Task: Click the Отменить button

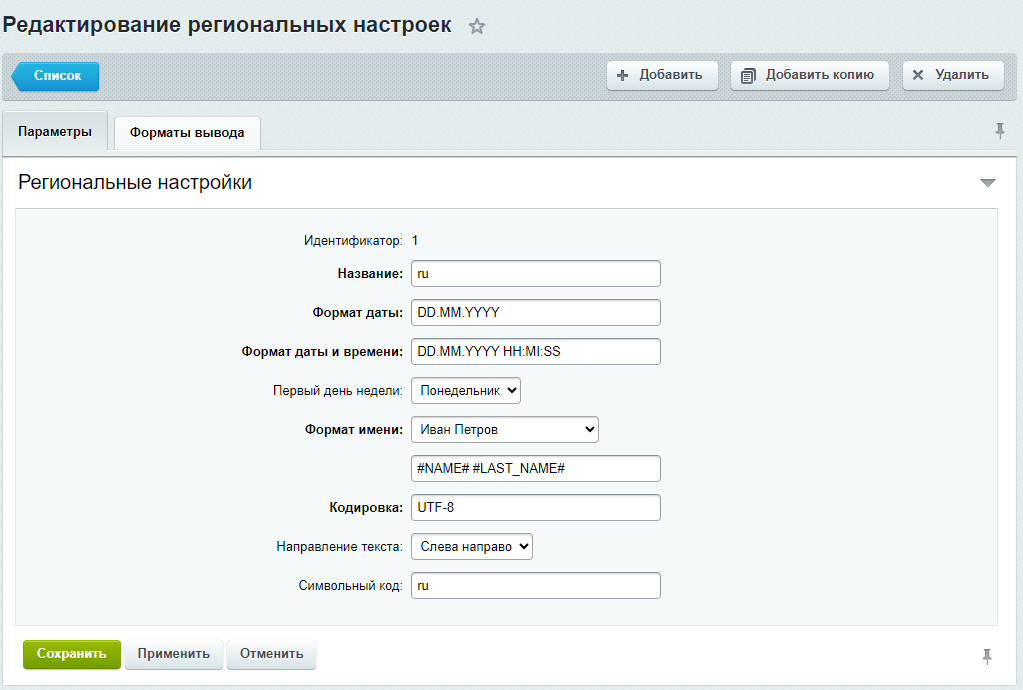Action: (271, 654)
